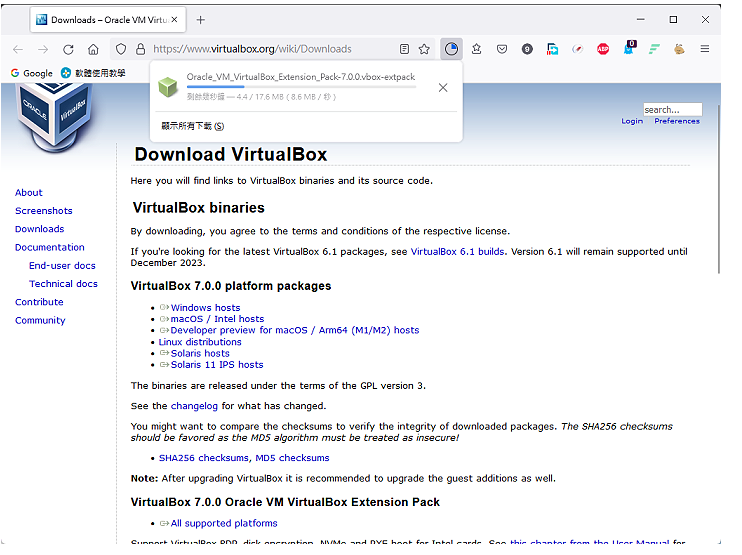Viewport: 742px width, 555px height.
Task: Click the green cube extpack file icon
Action: 168,87
